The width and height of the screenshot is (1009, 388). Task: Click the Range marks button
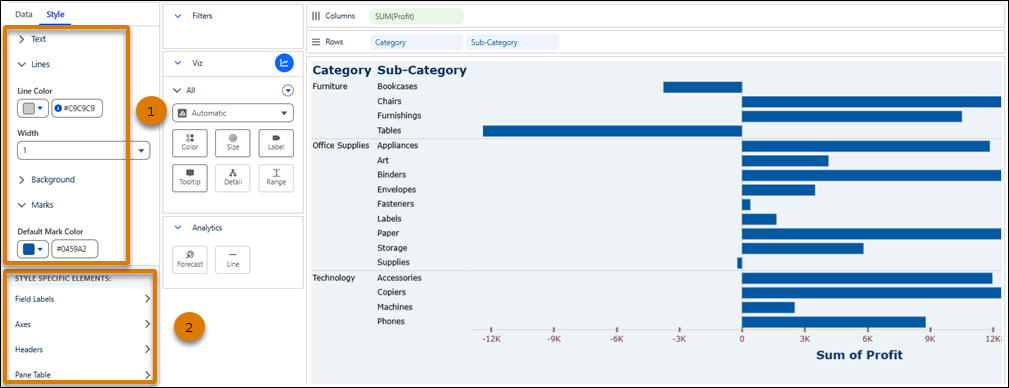pyautogui.click(x=276, y=178)
